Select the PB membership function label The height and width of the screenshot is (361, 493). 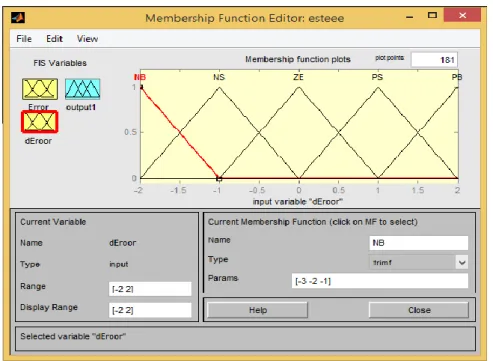click(457, 77)
